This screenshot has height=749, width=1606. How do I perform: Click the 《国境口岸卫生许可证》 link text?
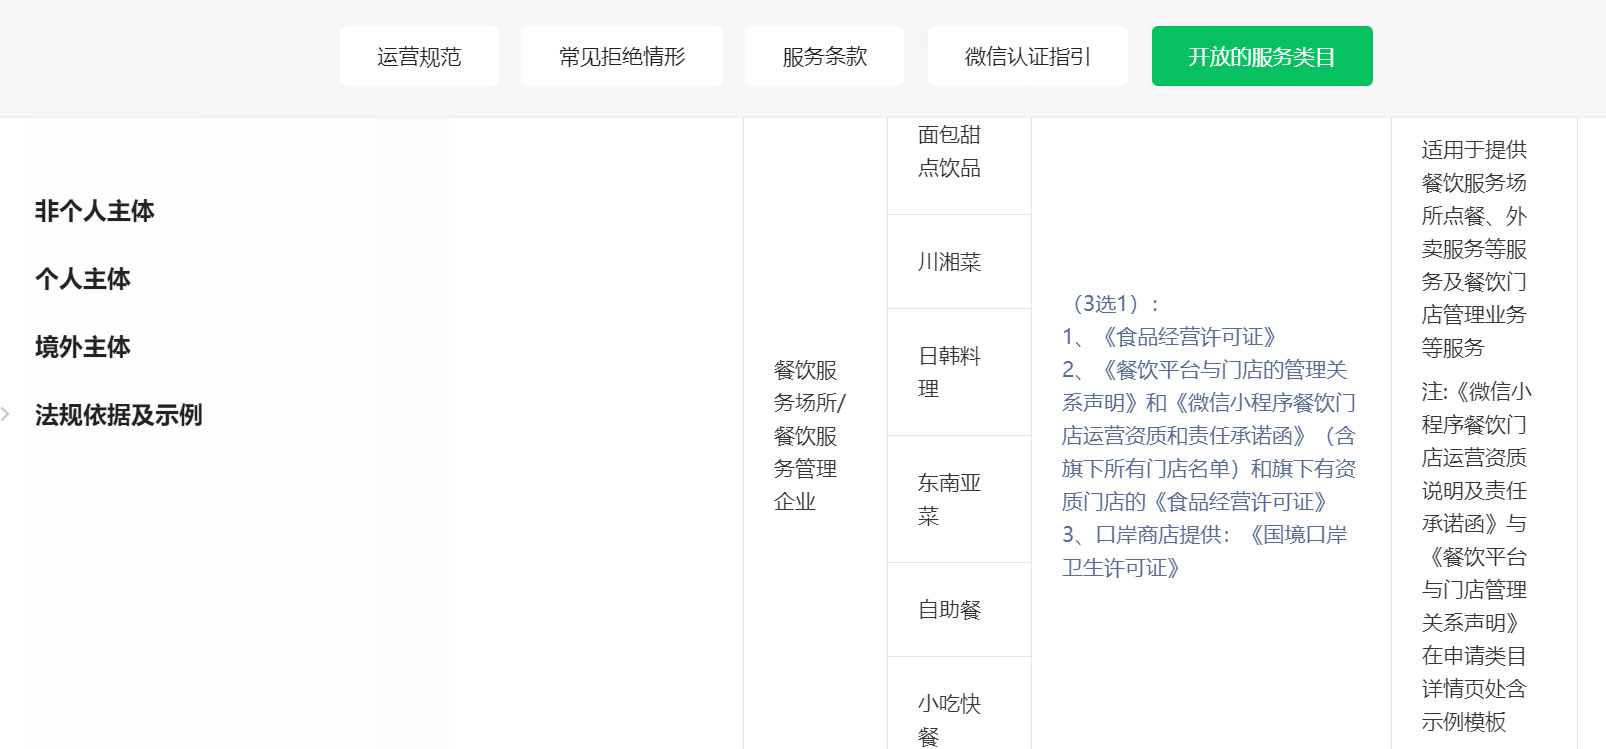1205,551
